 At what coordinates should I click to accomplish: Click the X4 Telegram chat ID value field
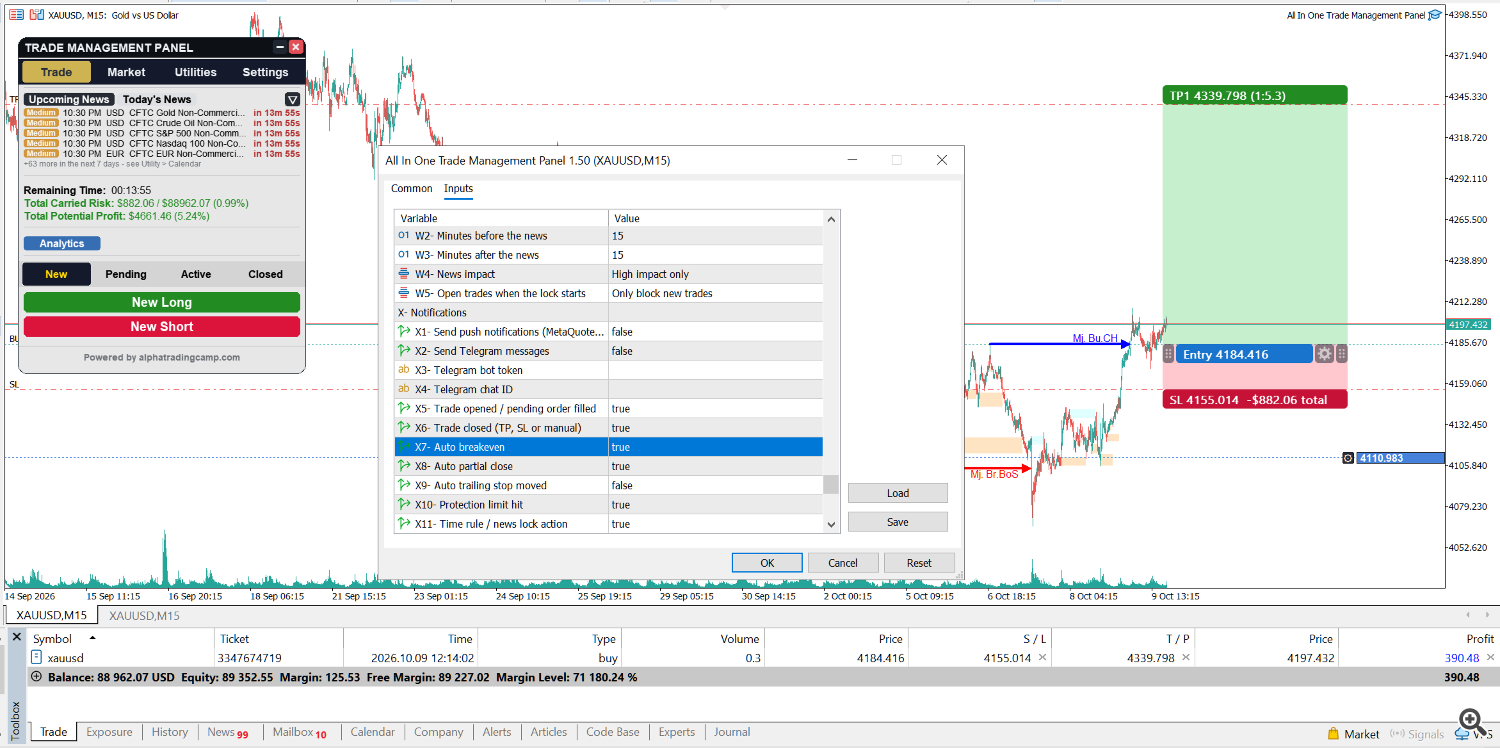[715, 389]
